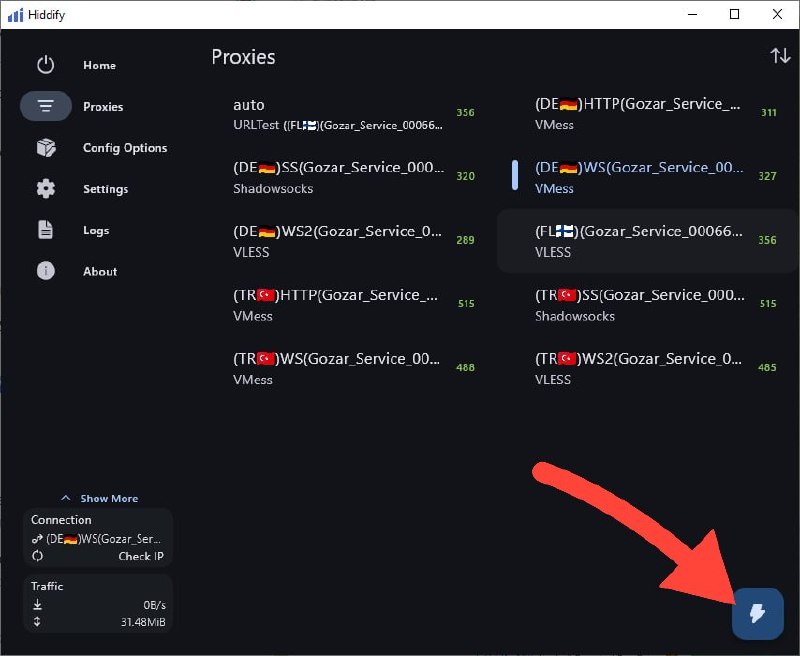Click the 311 delay value

(769, 112)
